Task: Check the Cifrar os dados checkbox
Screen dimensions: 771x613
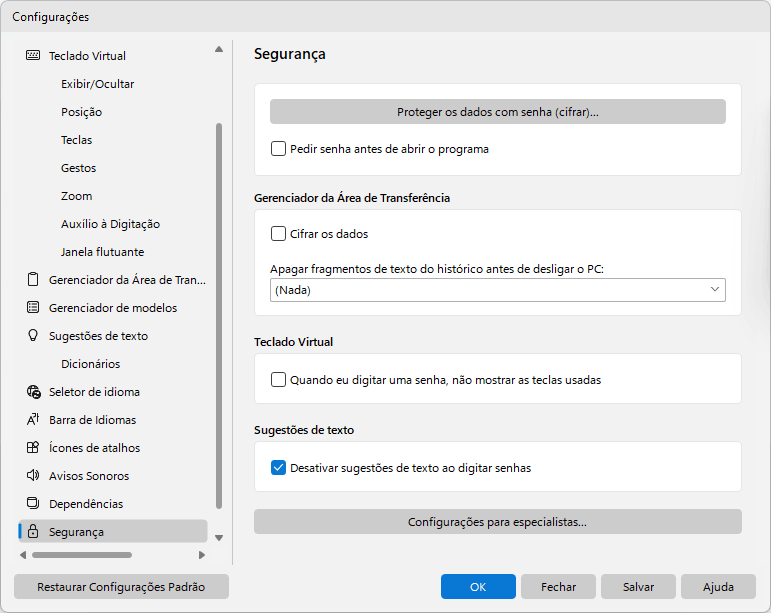Action: [278, 234]
